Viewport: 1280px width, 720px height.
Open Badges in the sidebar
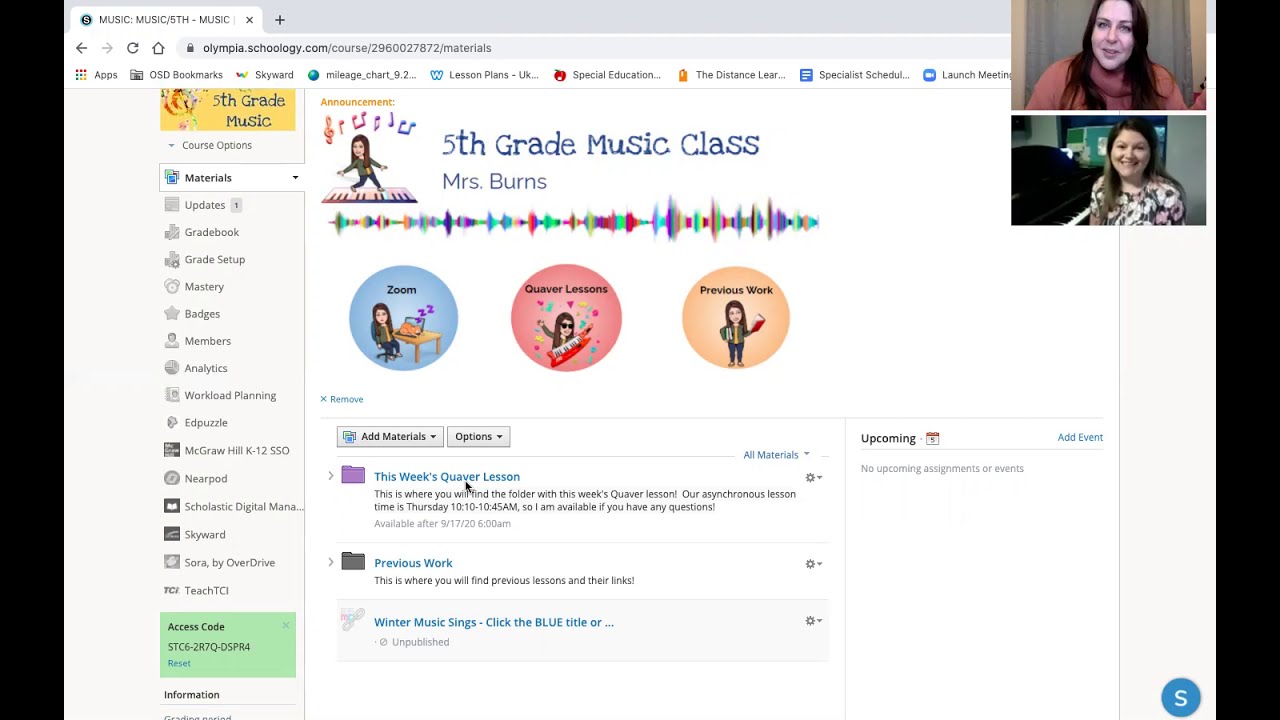(202, 314)
